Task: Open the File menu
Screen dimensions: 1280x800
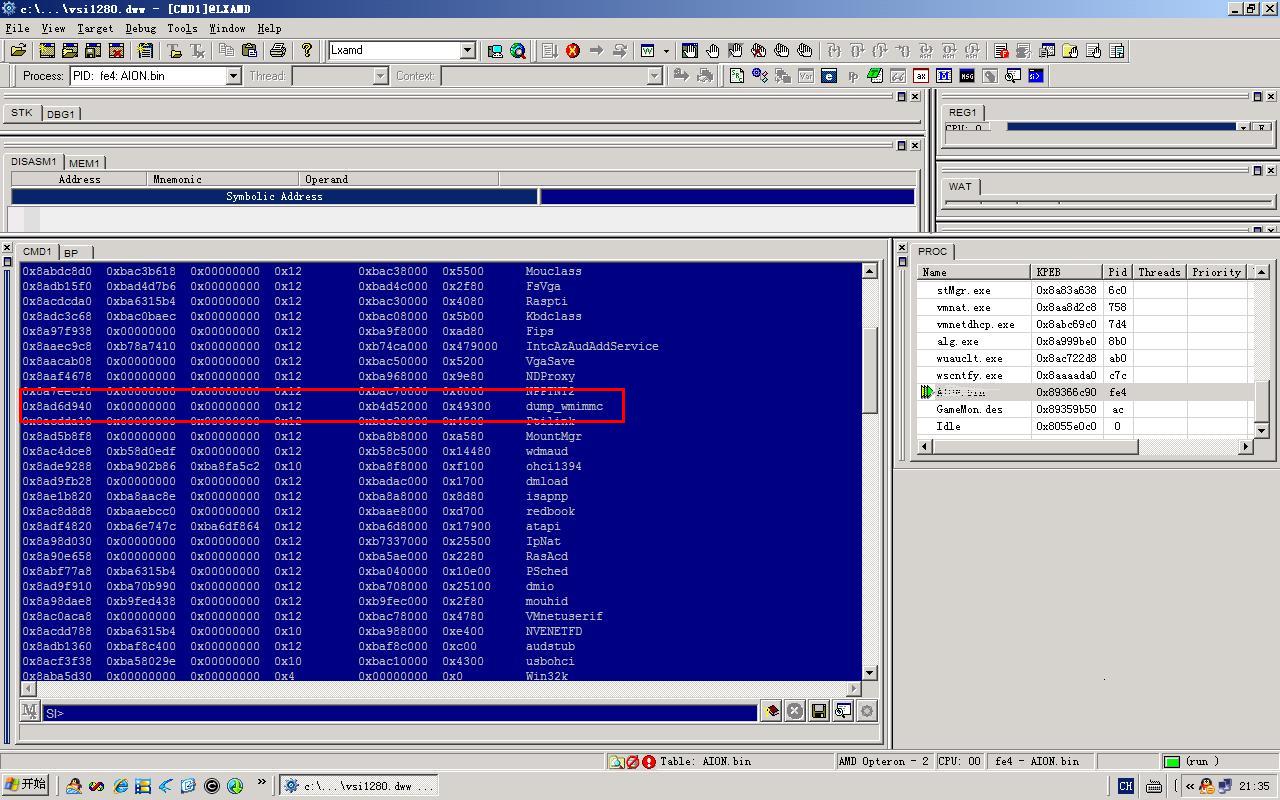Action: click(17, 28)
